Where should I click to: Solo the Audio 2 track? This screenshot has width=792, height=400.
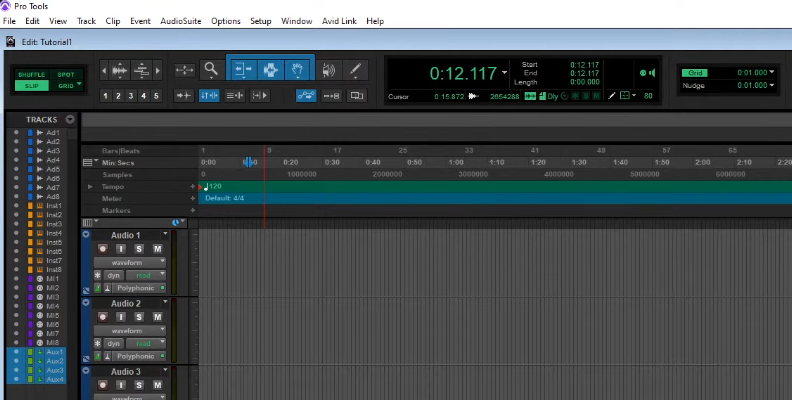(x=139, y=317)
